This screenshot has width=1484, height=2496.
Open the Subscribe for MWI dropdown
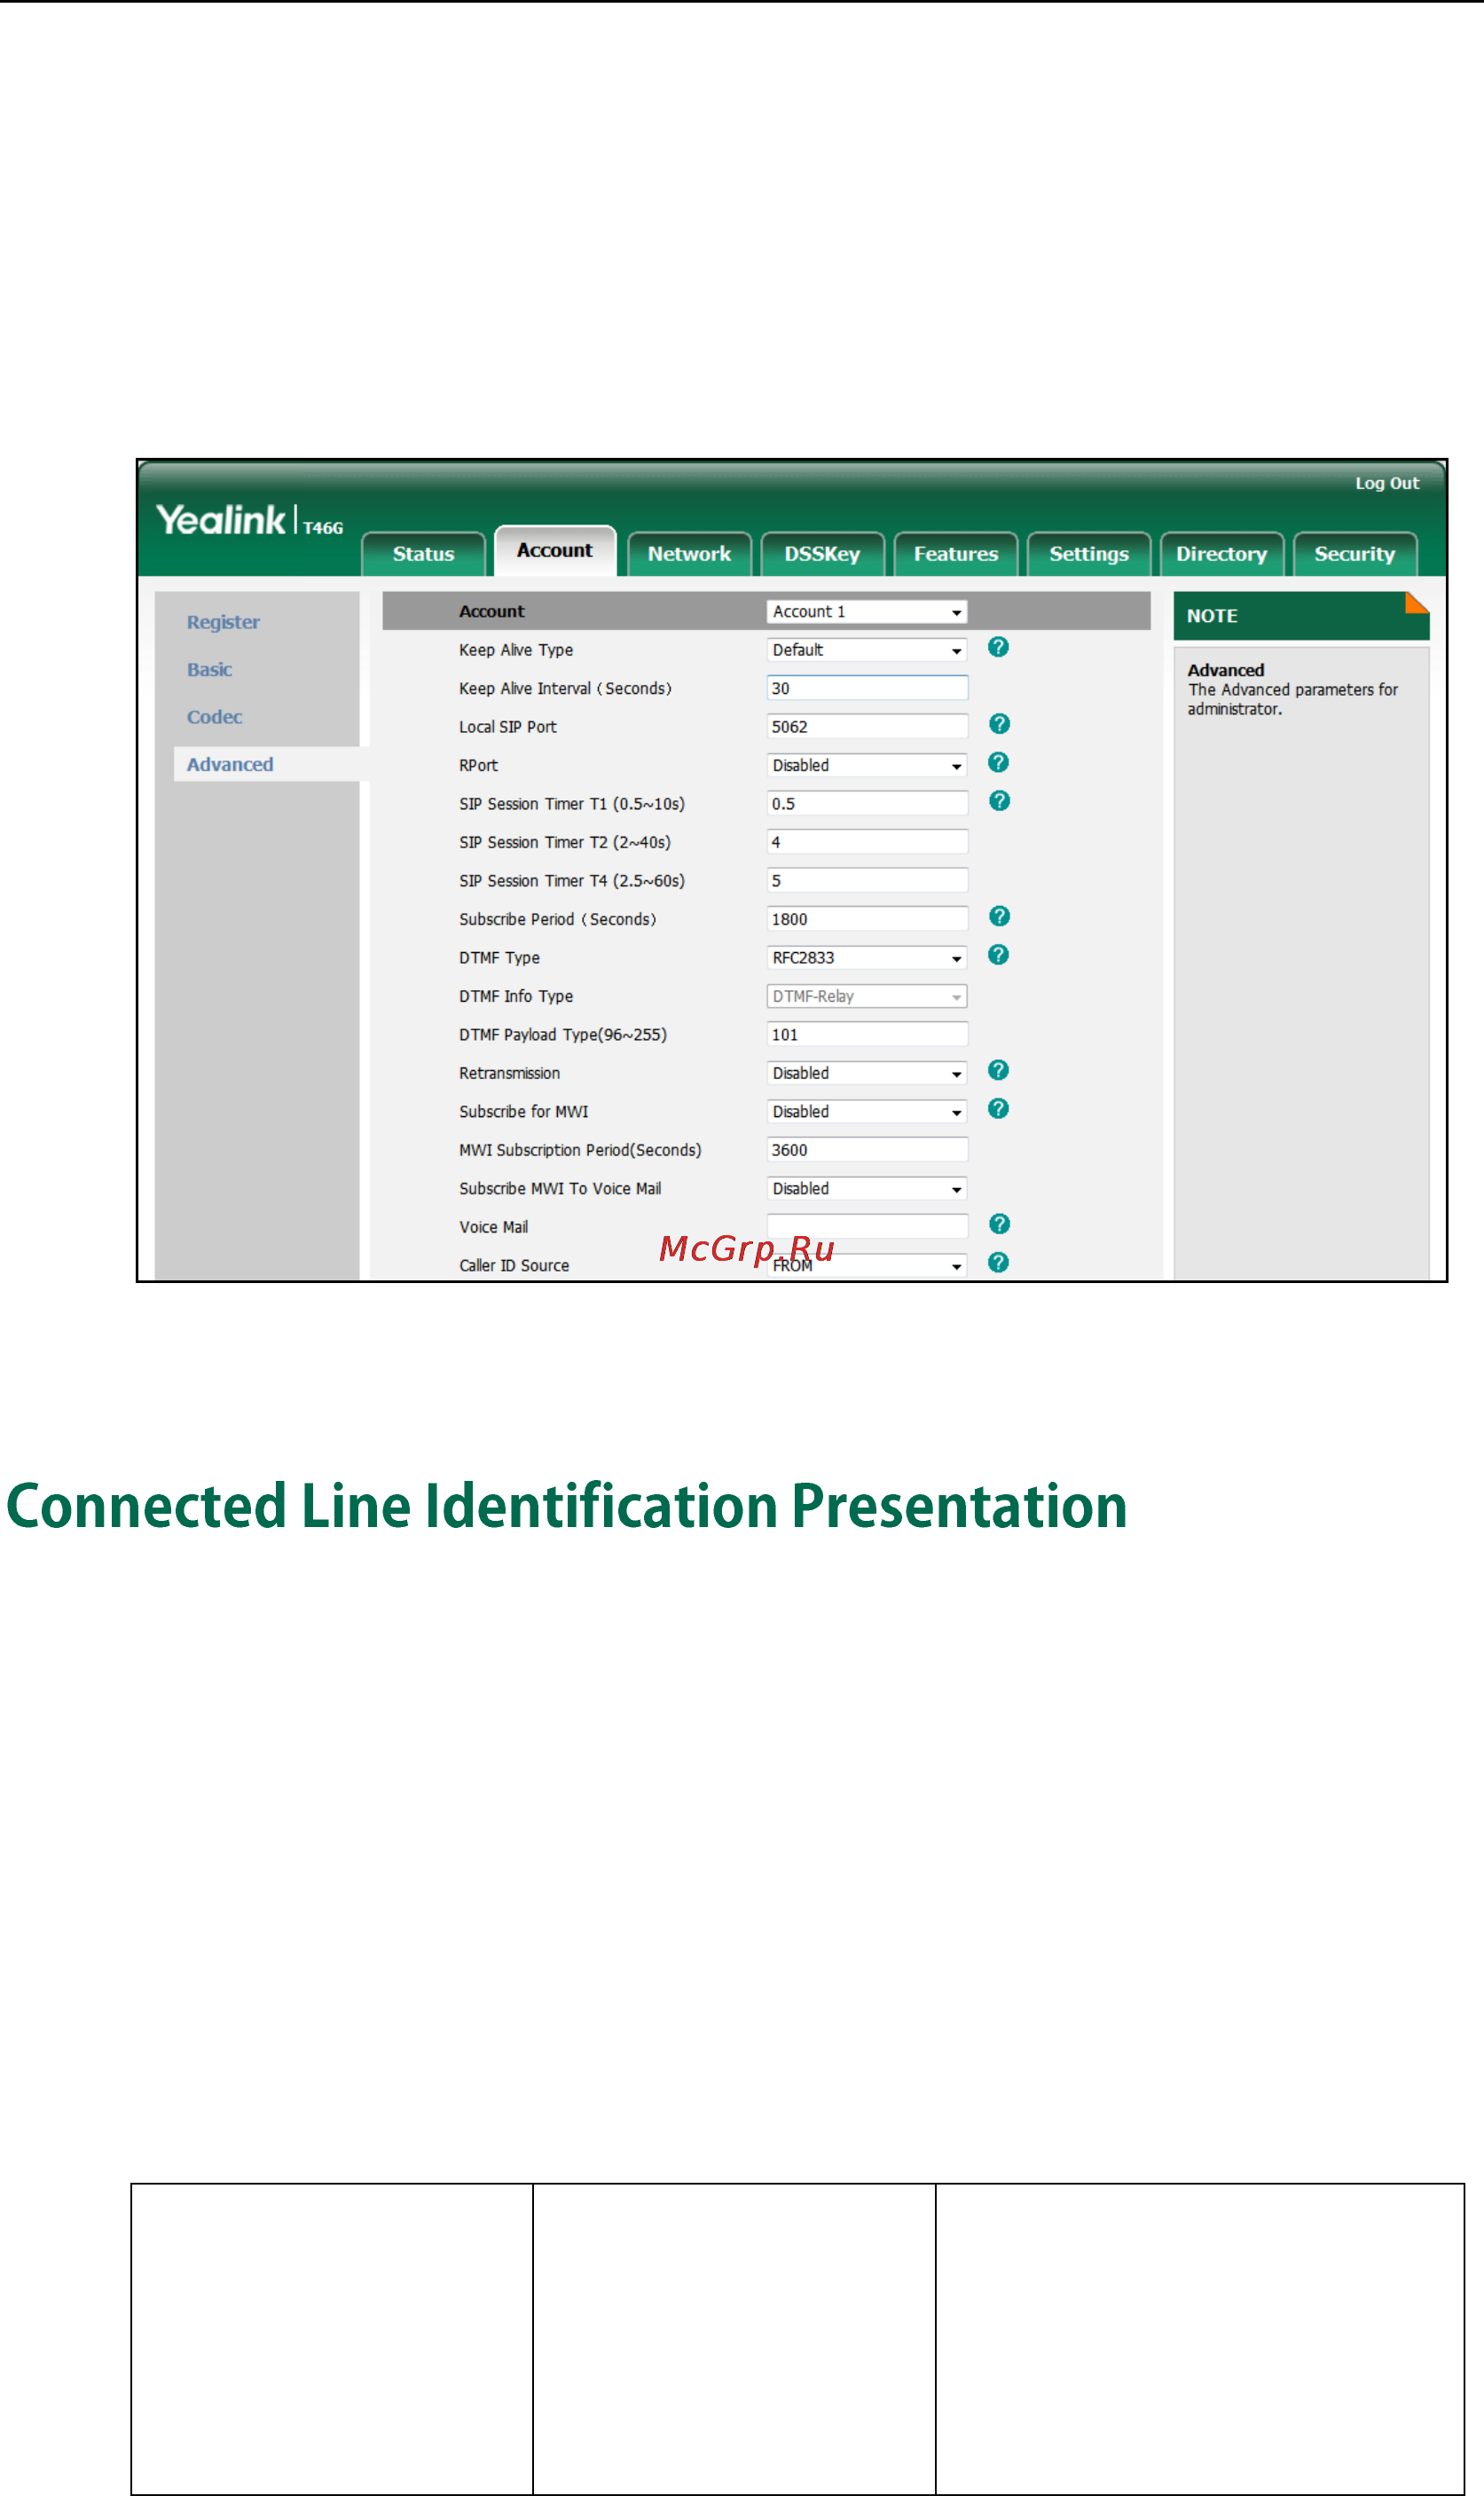(x=867, y=1112)
